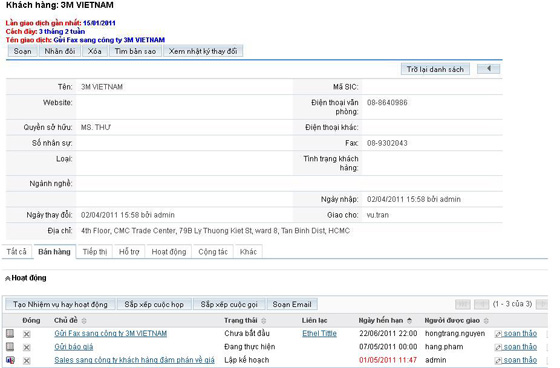Image resolution: width=560 pixels, height=368 pixels.
Task: Click the last transaction date 15/01/2011
Action: [99, 23]
